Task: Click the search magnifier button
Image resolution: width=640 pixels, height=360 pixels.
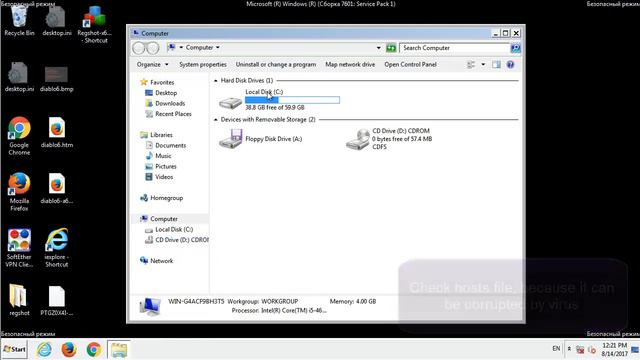Action: (516, 48)
